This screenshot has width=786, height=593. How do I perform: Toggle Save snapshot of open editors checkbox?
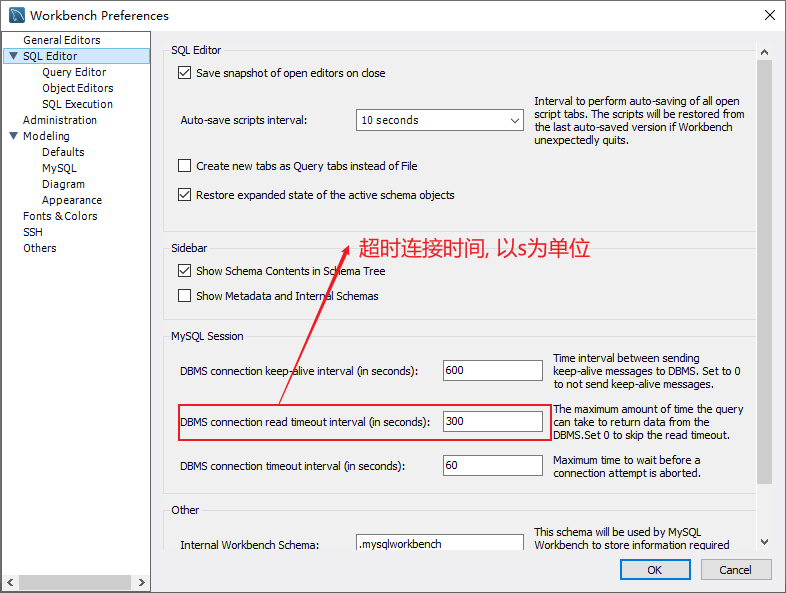tap(184, 73)
